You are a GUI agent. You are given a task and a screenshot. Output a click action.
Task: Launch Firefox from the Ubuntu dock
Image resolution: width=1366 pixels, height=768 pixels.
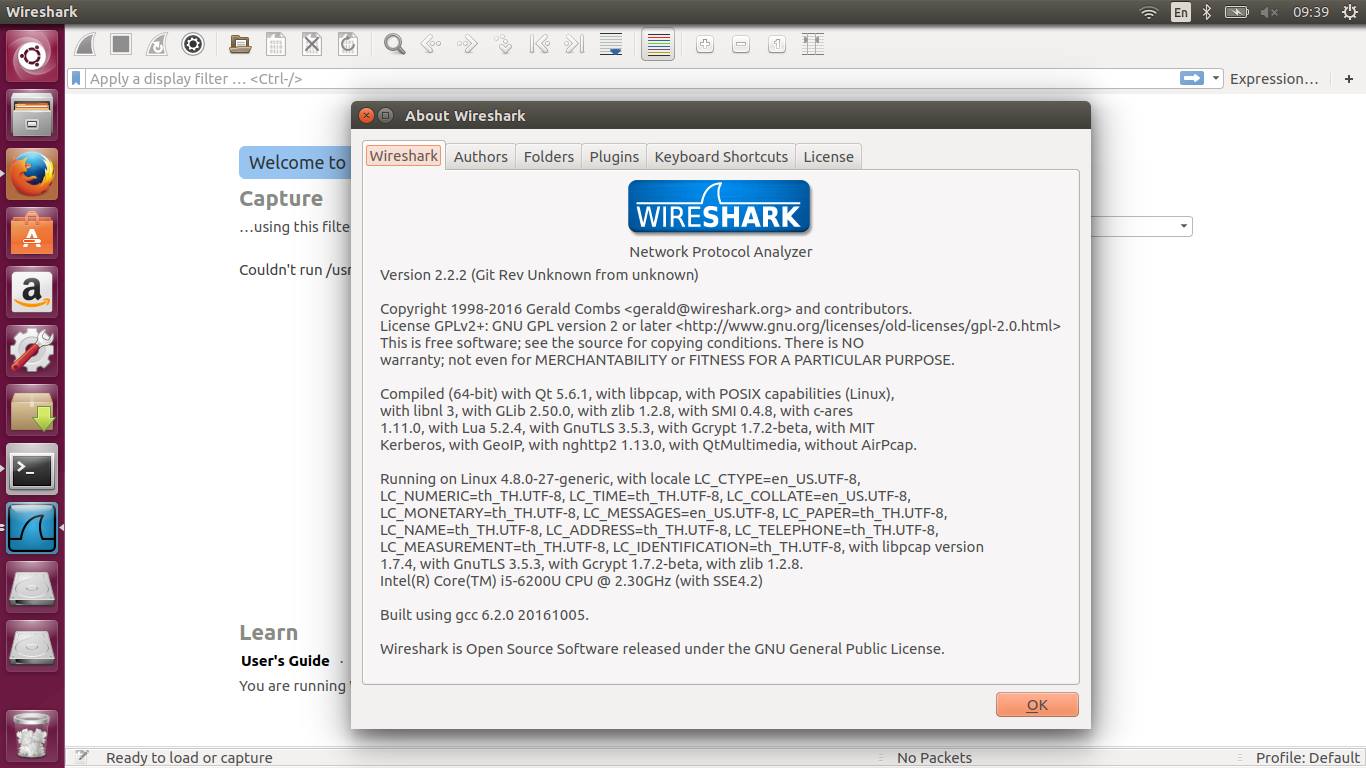coord(32,174)
